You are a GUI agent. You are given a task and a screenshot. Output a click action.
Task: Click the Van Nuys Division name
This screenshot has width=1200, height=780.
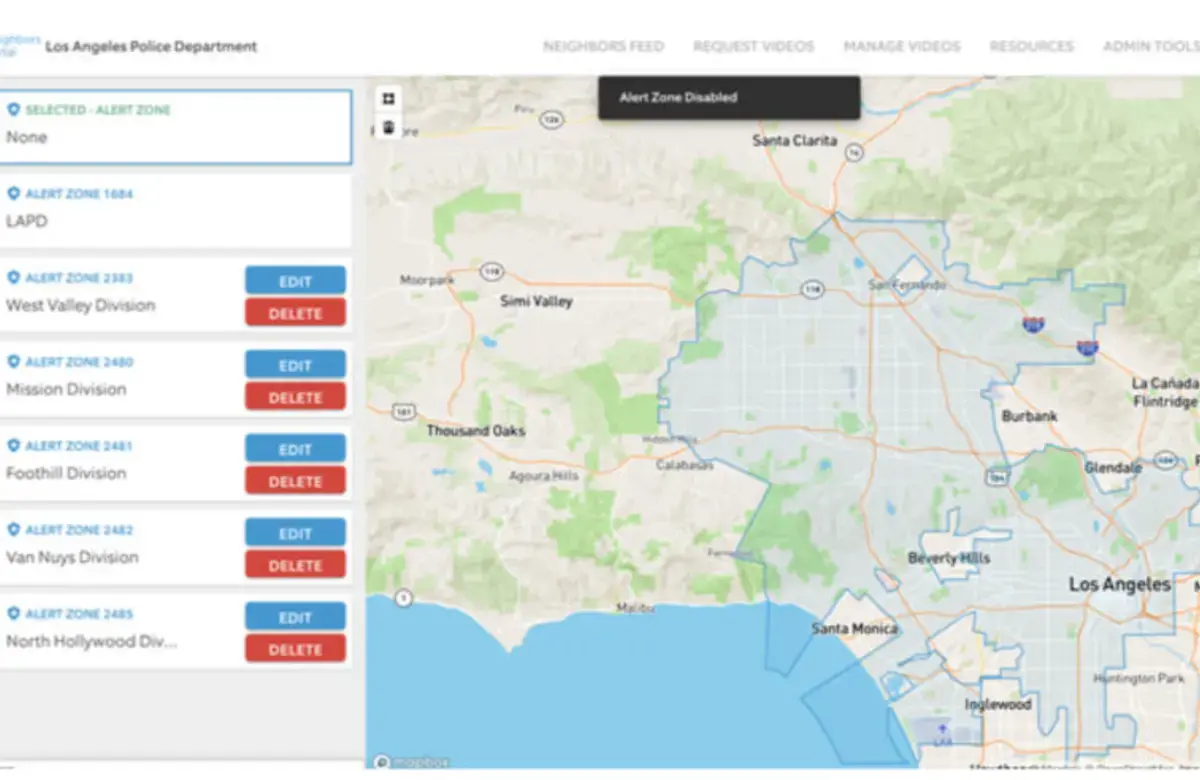(x=72, y=557)
